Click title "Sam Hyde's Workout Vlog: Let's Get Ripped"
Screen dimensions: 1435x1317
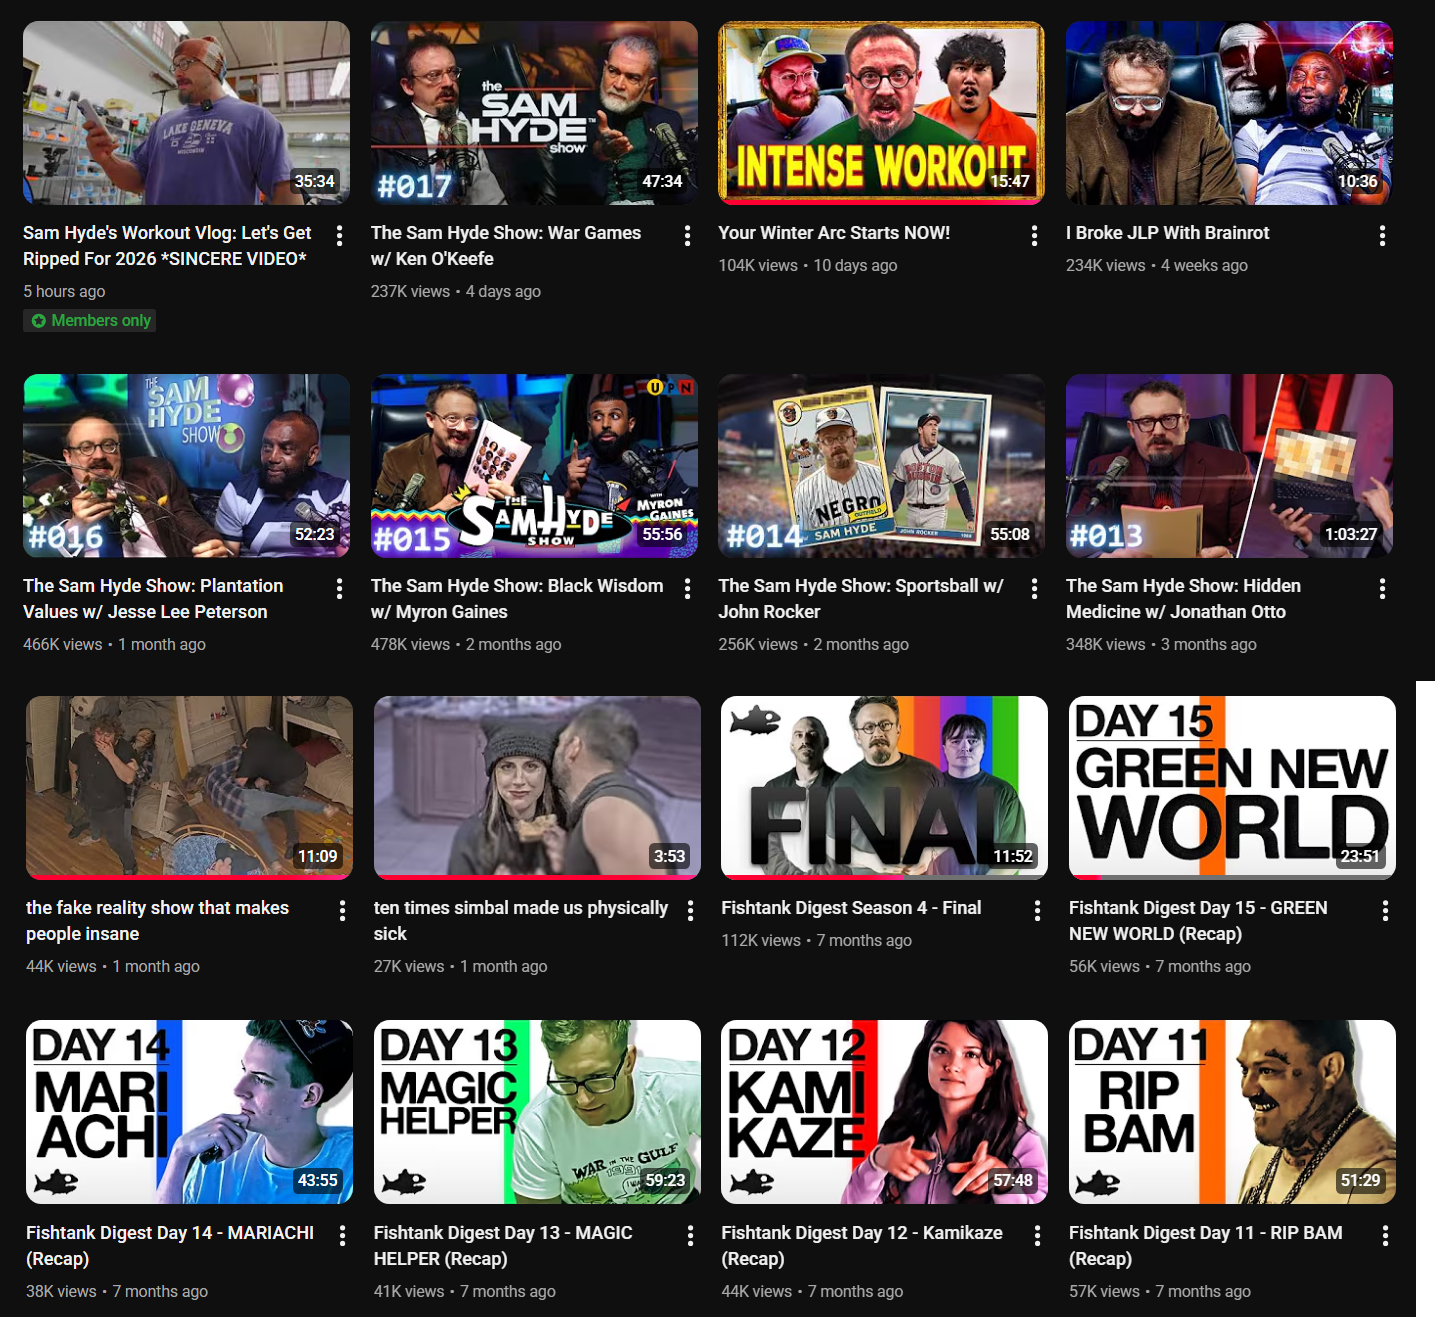pos(167,246)
